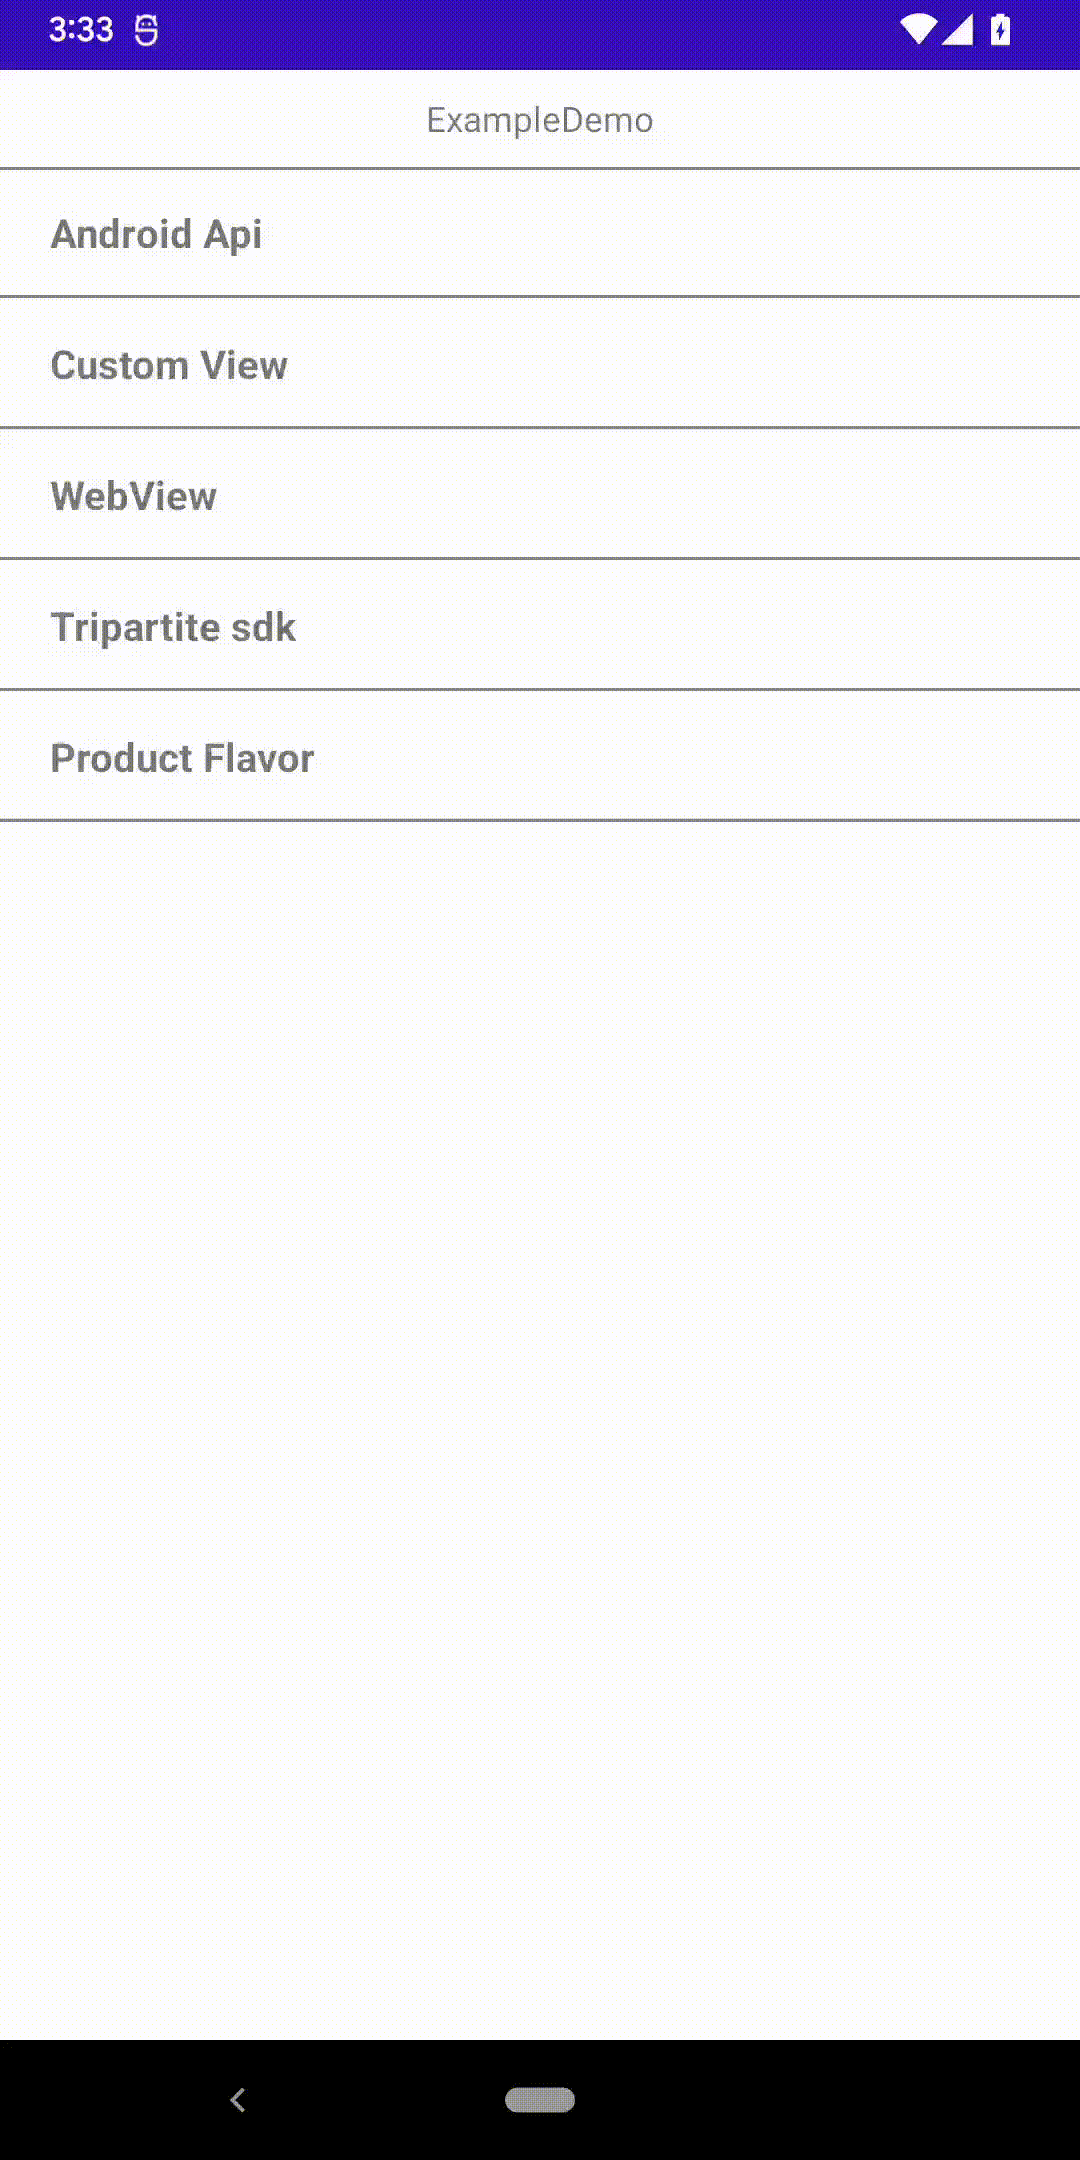The width and height of the screenshot is (1080, 2160).
Task: Click the ExampleDemo title text
Action: tap(540, 120)
